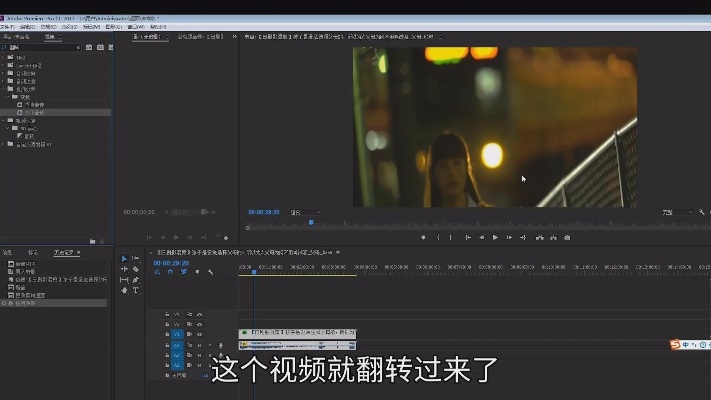The height and width of the screenshot is (400, 711).
Task: Toggle nest-or-individual-clips insert mode icon
Action: point(157,272)
